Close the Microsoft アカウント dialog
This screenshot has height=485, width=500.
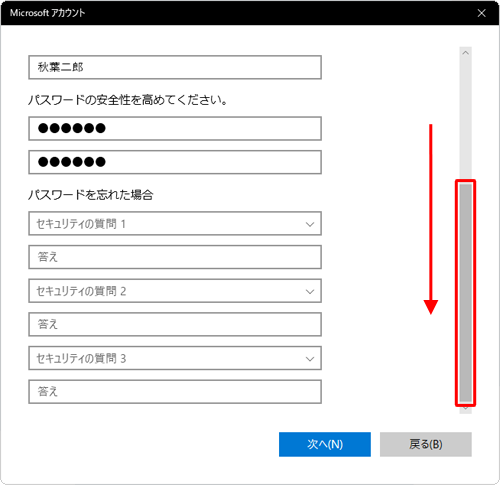tap(481, 13)
